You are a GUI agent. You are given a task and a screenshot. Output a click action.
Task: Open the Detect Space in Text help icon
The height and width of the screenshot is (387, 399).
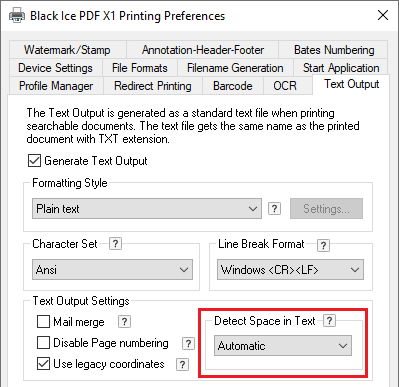(x=329, y=321)
